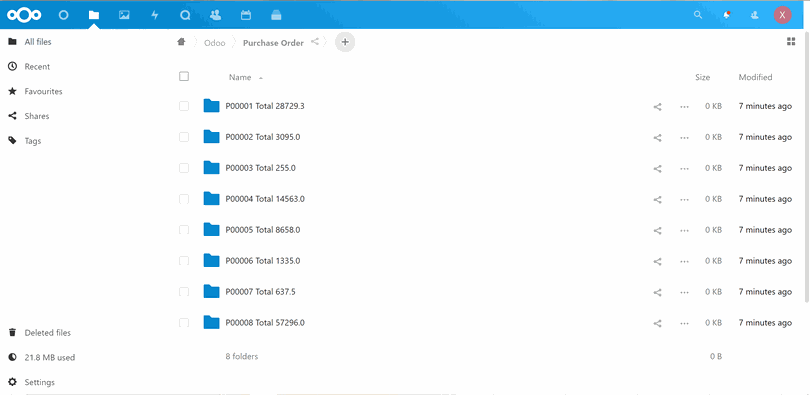Open more actions menu for P00002
Viewport: 810px width, 395px height.
[x=684, y=138]
